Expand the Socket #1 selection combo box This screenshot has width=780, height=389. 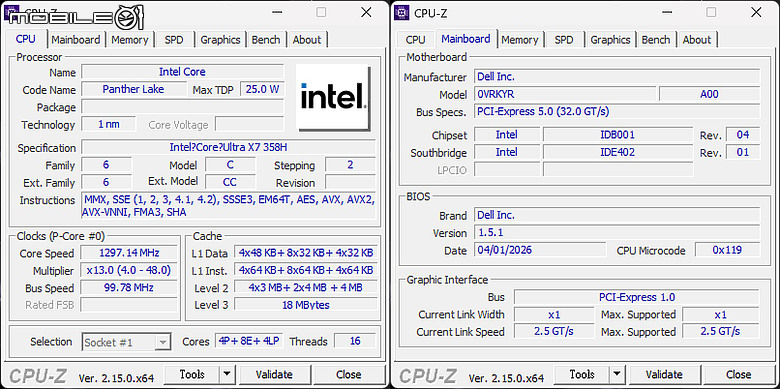126,342
